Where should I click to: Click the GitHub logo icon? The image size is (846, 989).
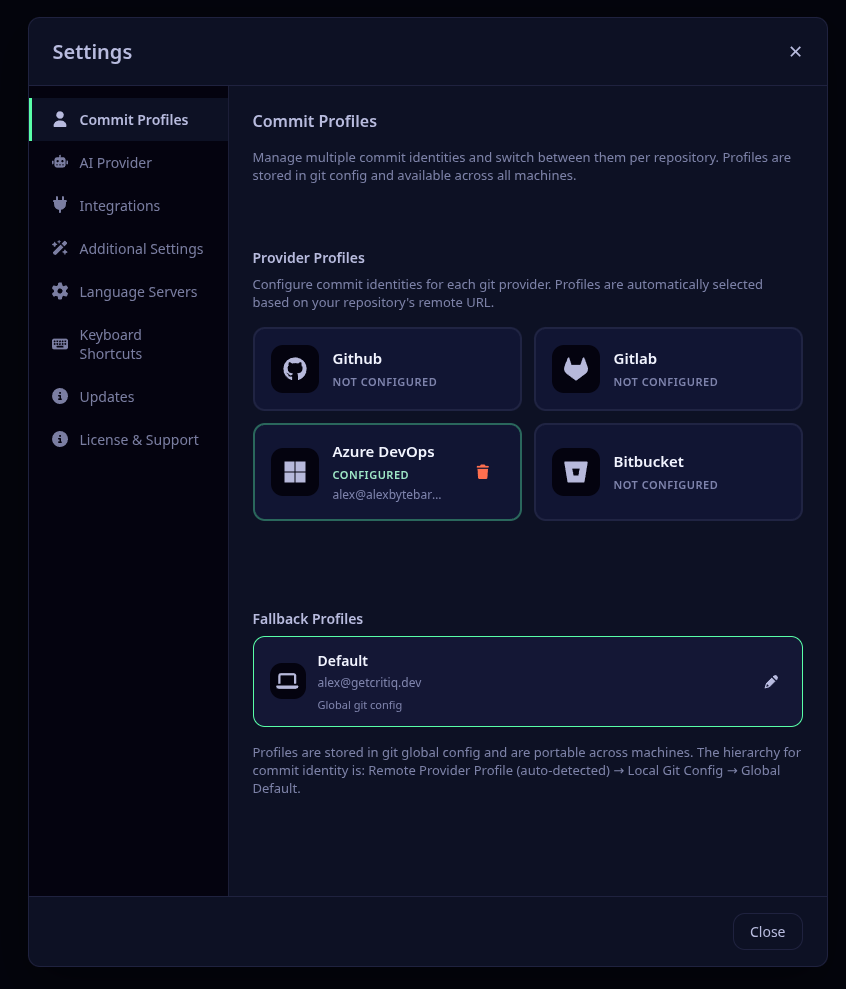[x=295, y=368]
